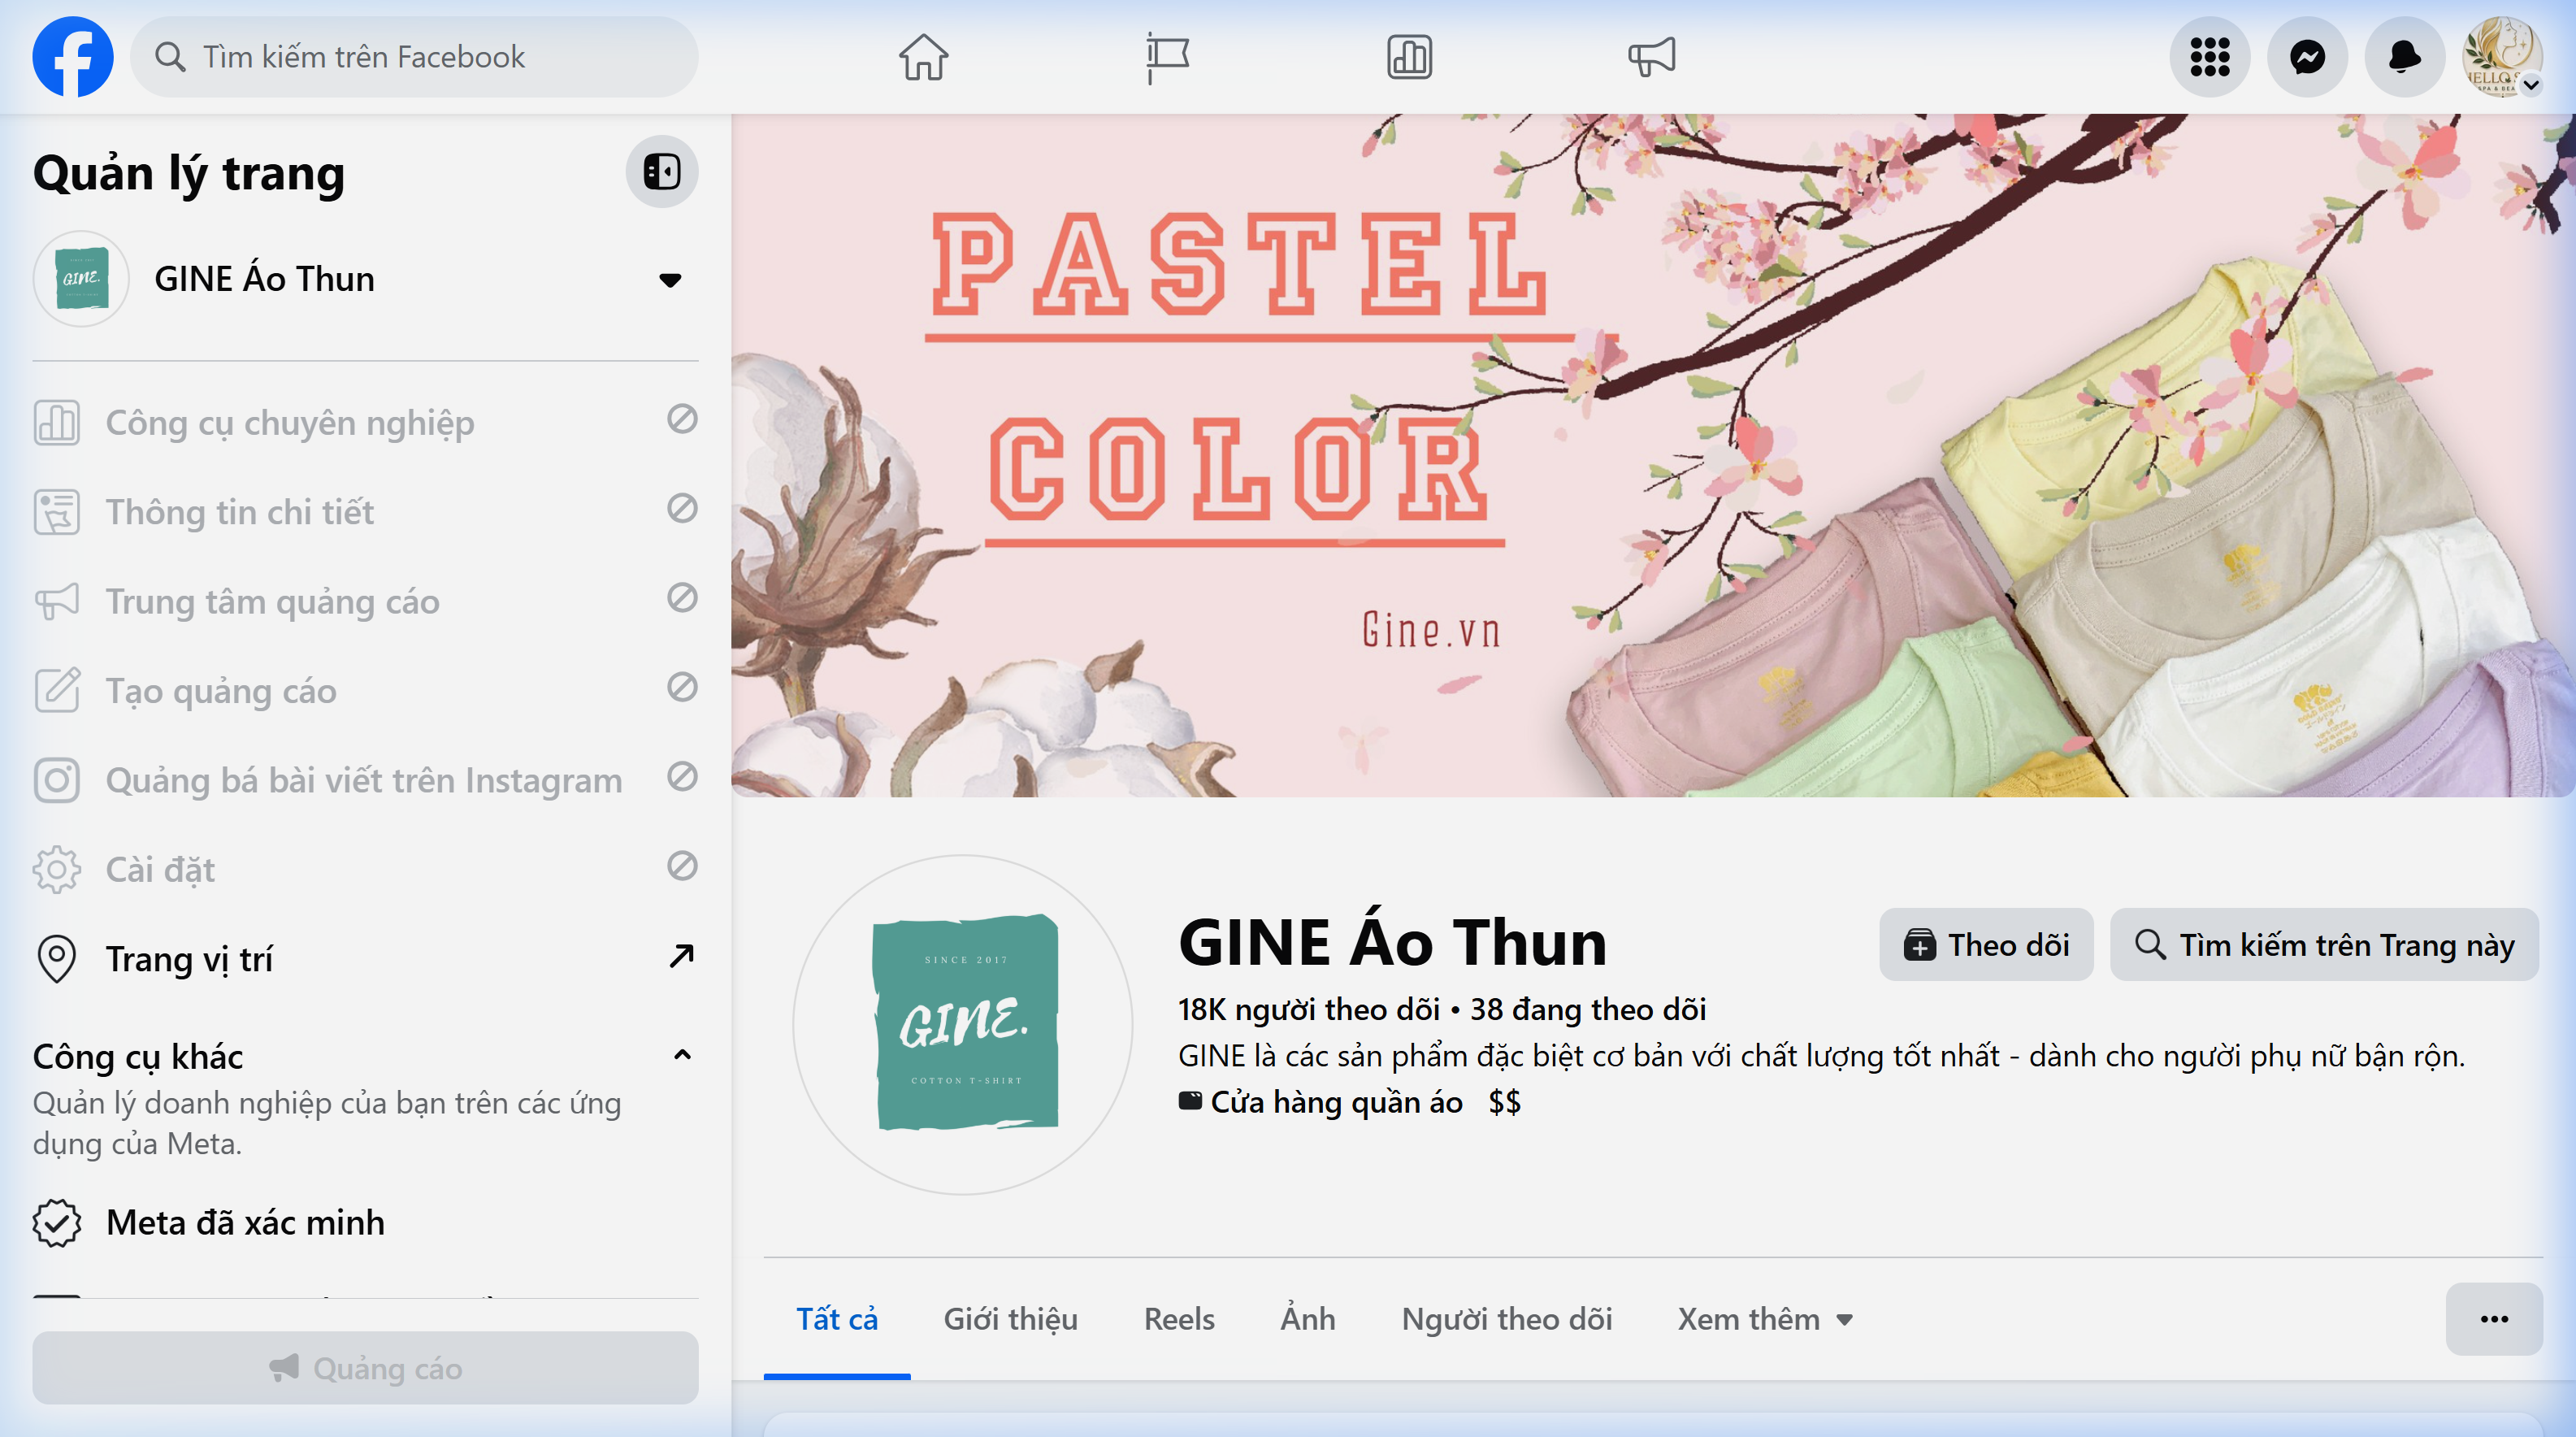Open the Pastel Color cover photo
Screen dimensions: 2576x1437
[x=1653, y=455]
